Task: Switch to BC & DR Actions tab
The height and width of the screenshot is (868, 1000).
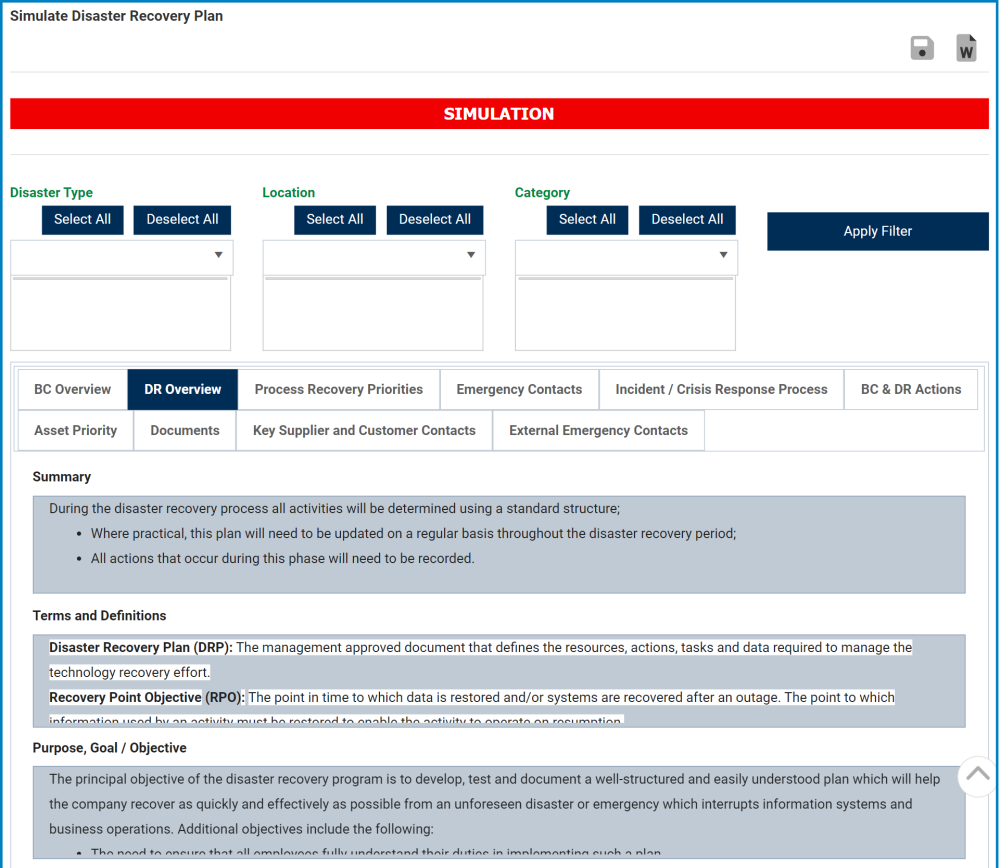Action: pyautogui.click(x=911, y=390)
